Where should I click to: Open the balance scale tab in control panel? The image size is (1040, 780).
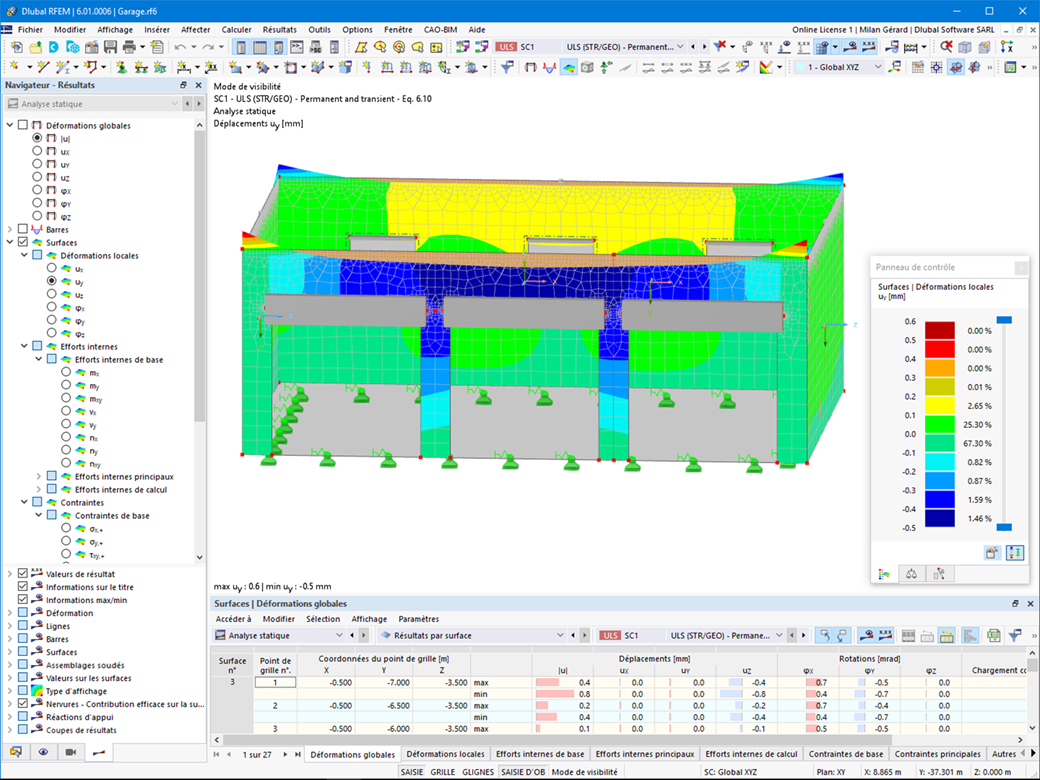[x=911, y=574]
